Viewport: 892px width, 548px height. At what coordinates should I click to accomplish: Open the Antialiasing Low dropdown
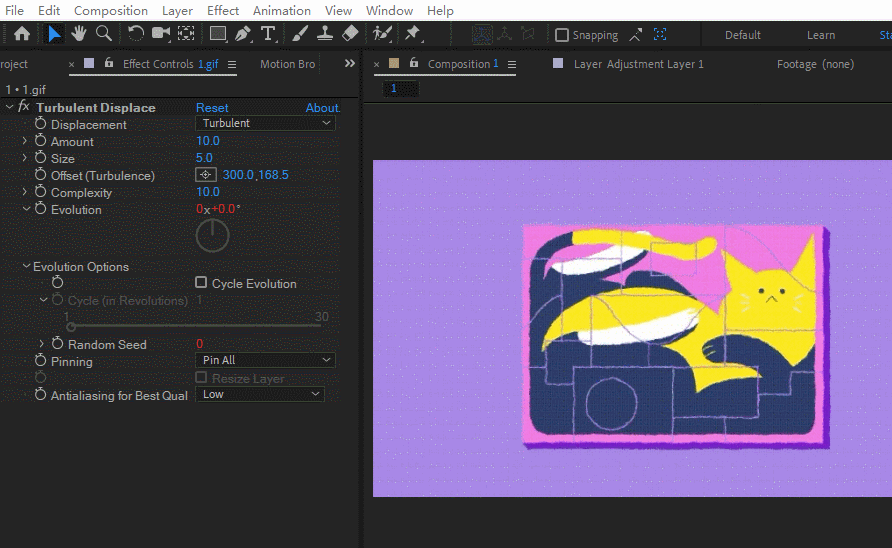[260, 394]
